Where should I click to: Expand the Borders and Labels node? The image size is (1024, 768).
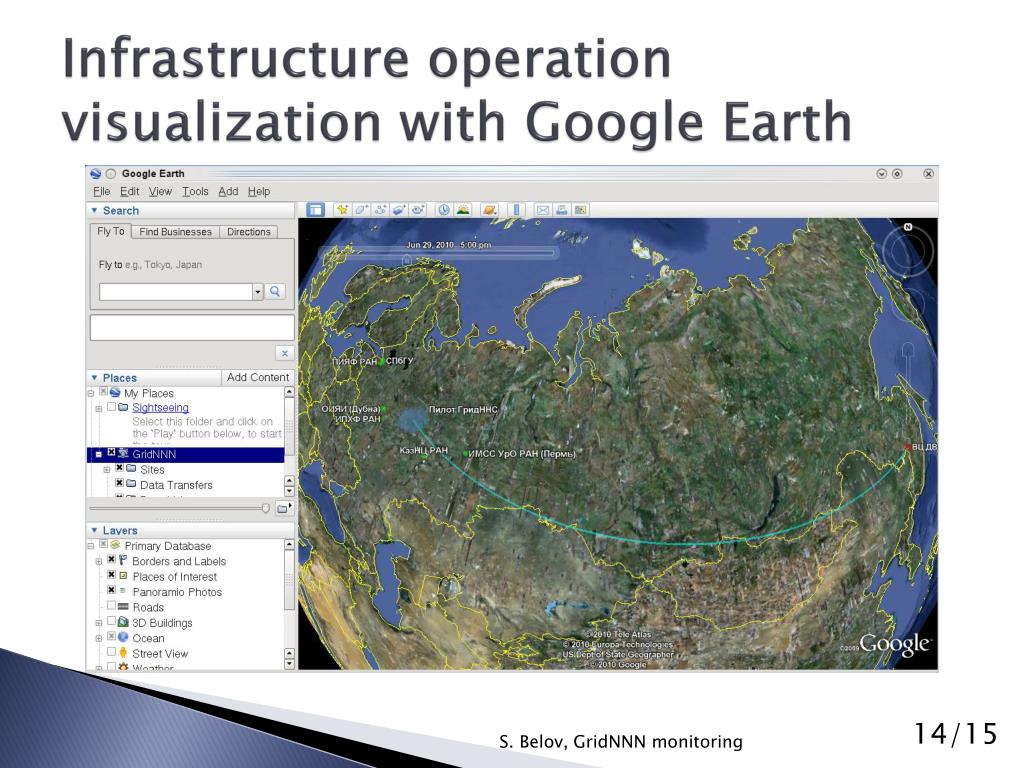(99, 561)
